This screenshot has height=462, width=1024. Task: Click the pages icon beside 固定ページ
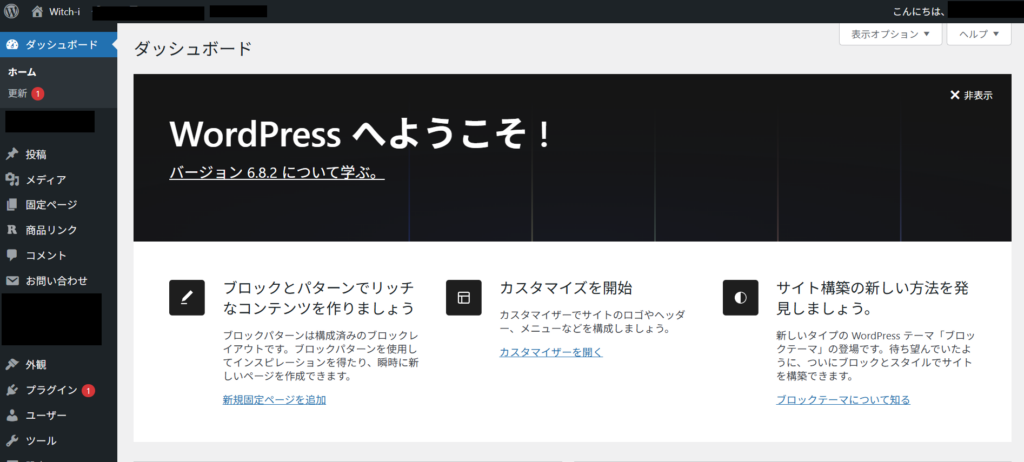[x=12, y=205]
